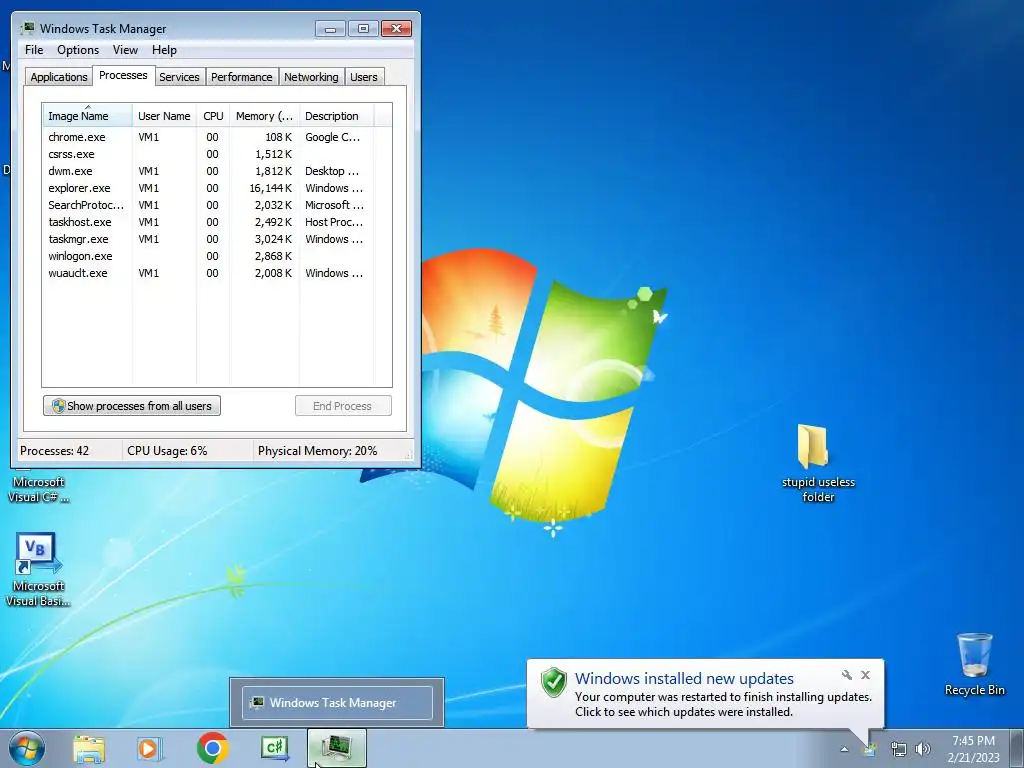Open the File menu
The width and height of the screenshot is (1024, 768).
34,50
